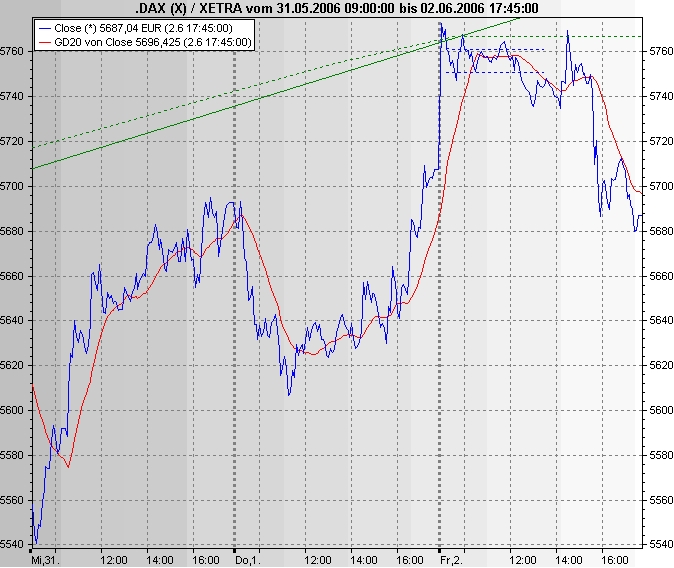Viewport: 674px width, 568px height.
Task: Click the 5620 label on right axis
Action: 661,365
